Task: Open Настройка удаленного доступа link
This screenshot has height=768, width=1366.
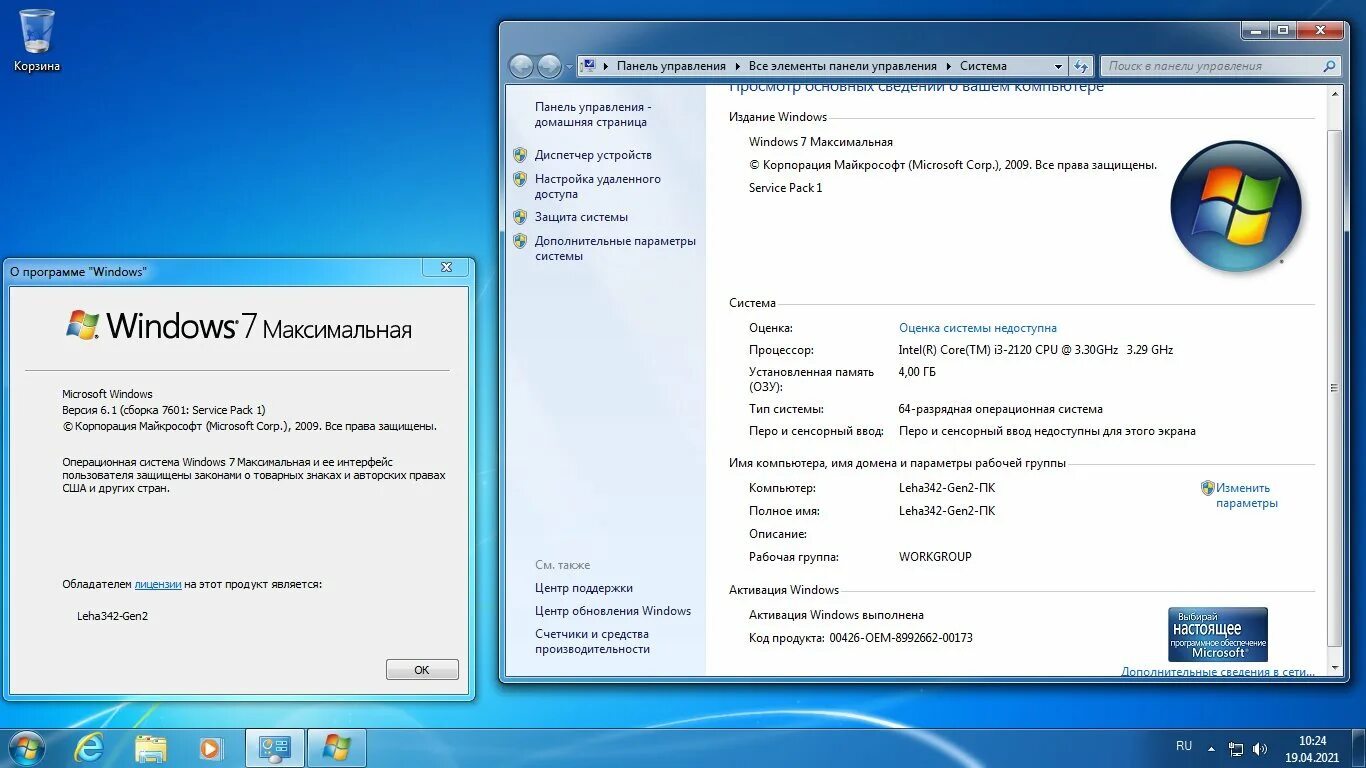Action: point(598,186)
